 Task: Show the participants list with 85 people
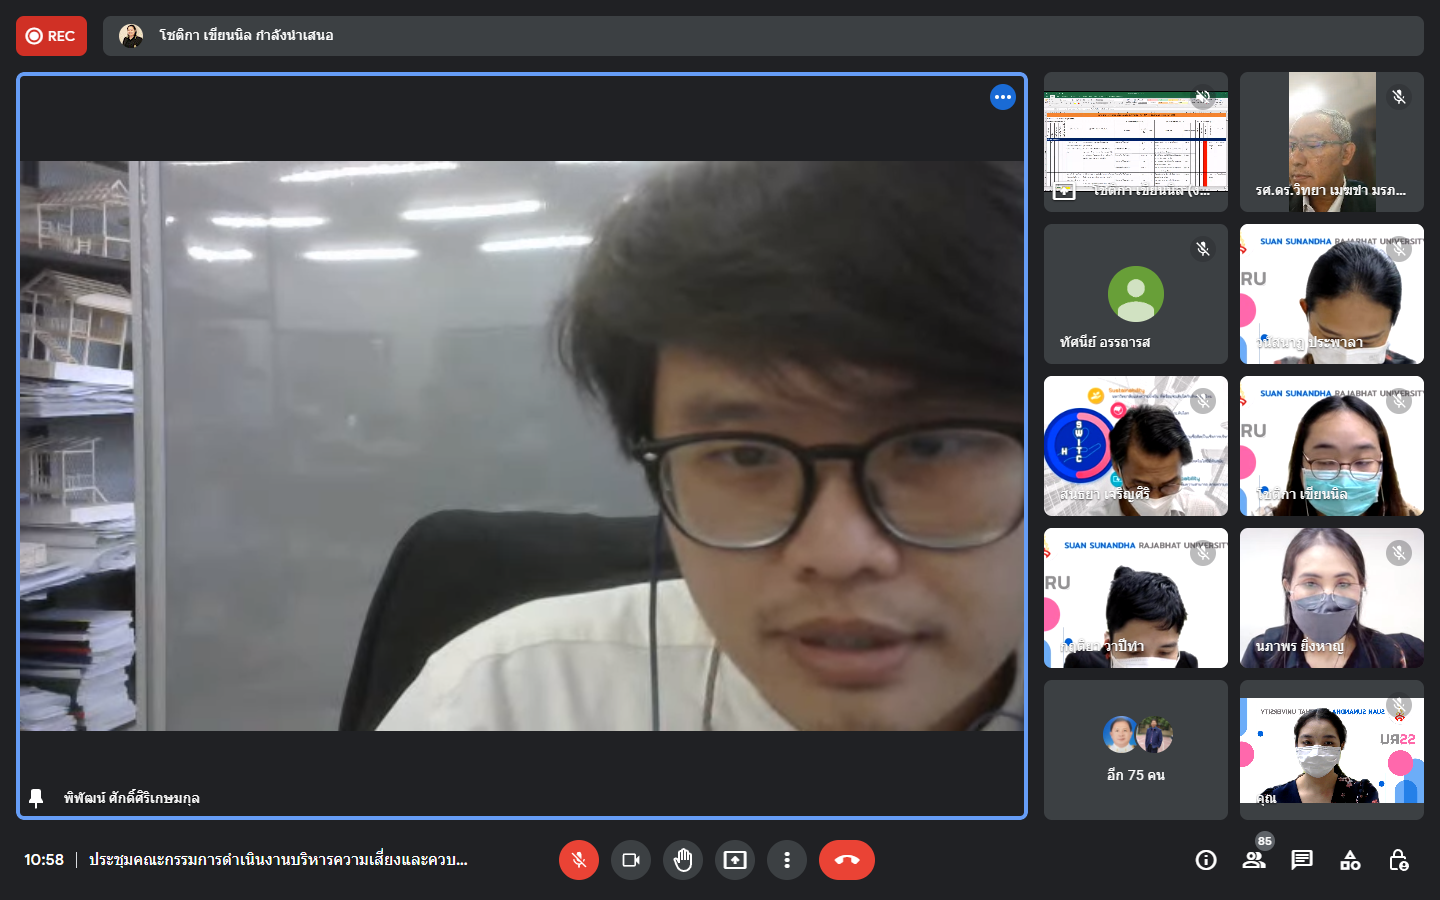point(1254,860)
